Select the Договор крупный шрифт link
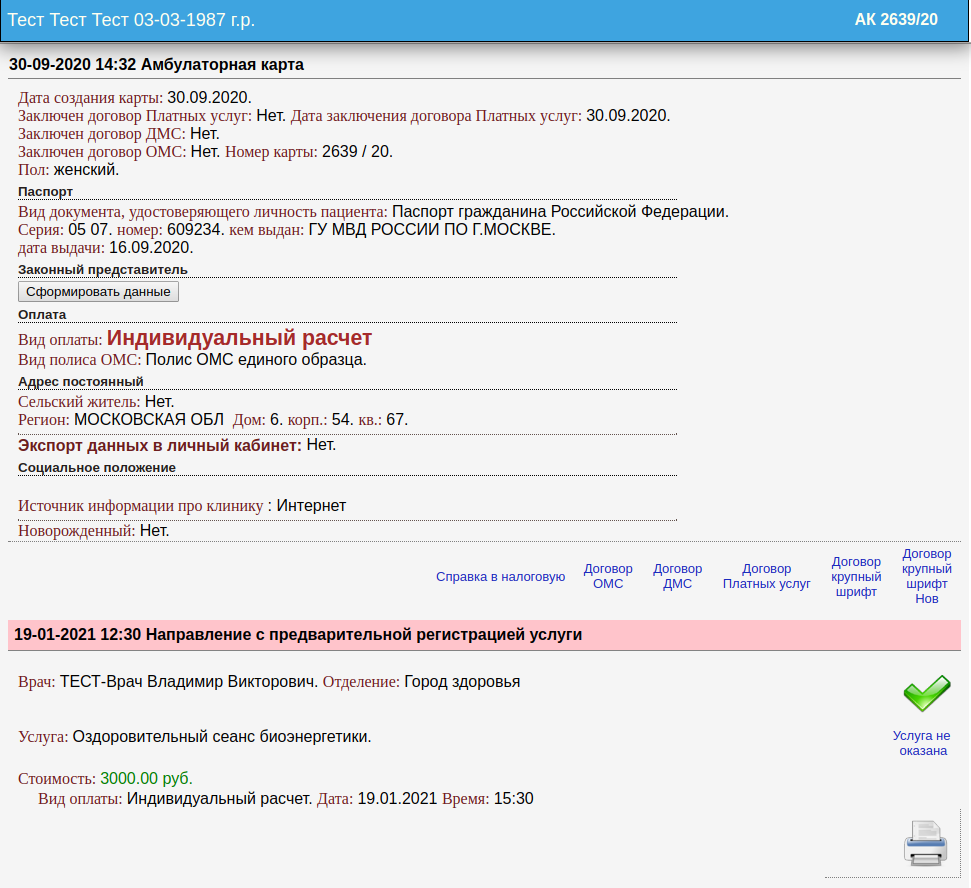 (x=857, y=576)
